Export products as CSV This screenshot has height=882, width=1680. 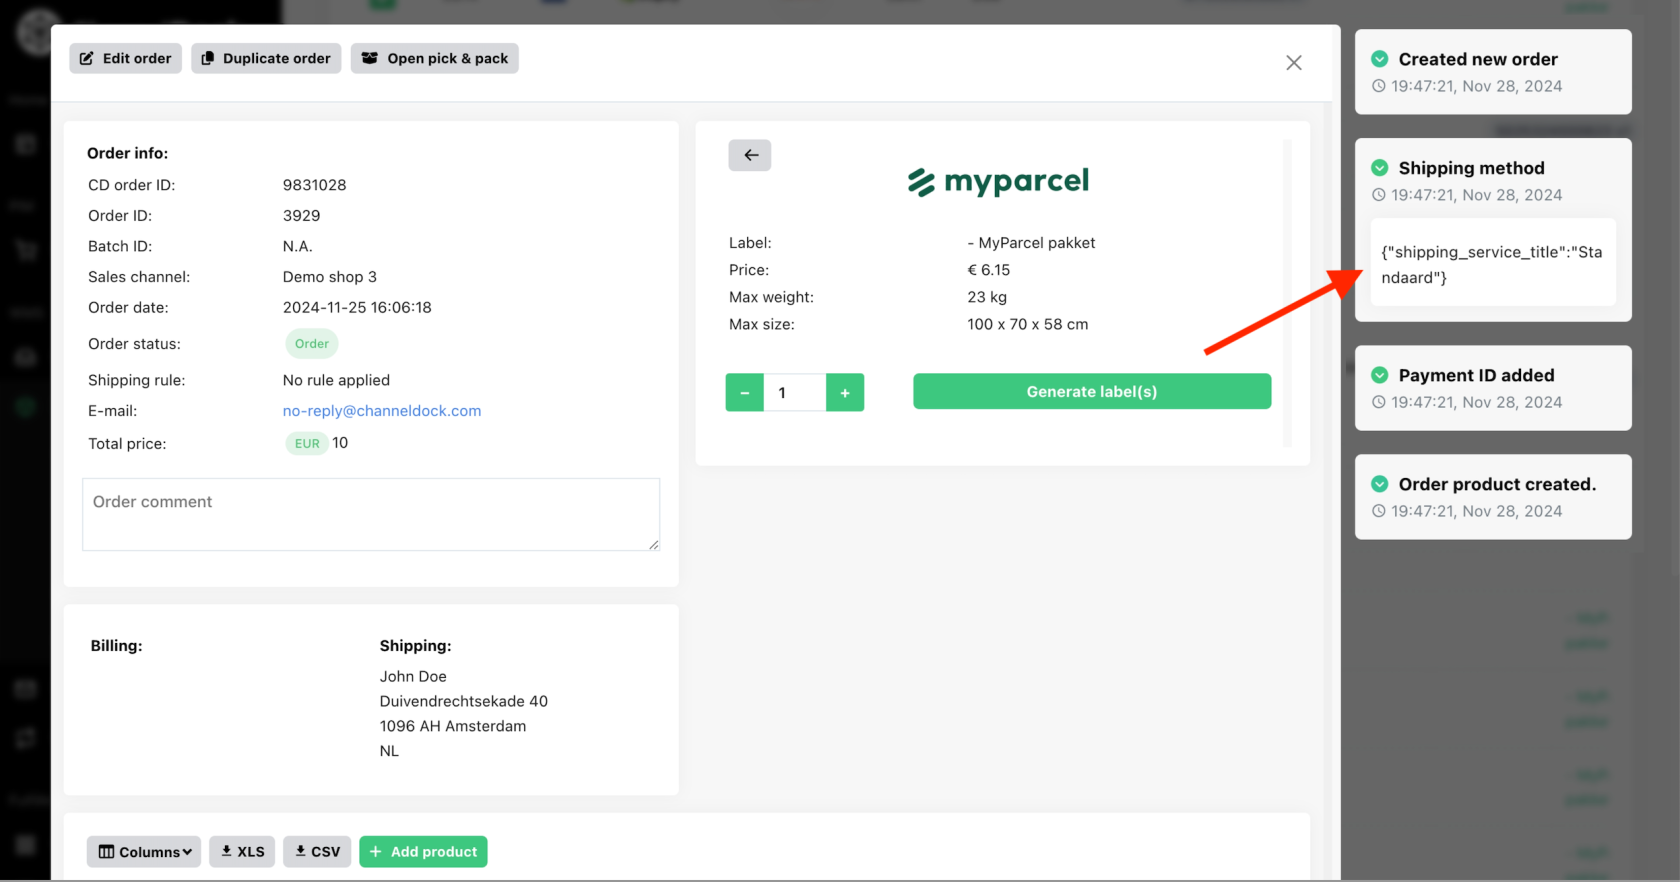point(317,852)
